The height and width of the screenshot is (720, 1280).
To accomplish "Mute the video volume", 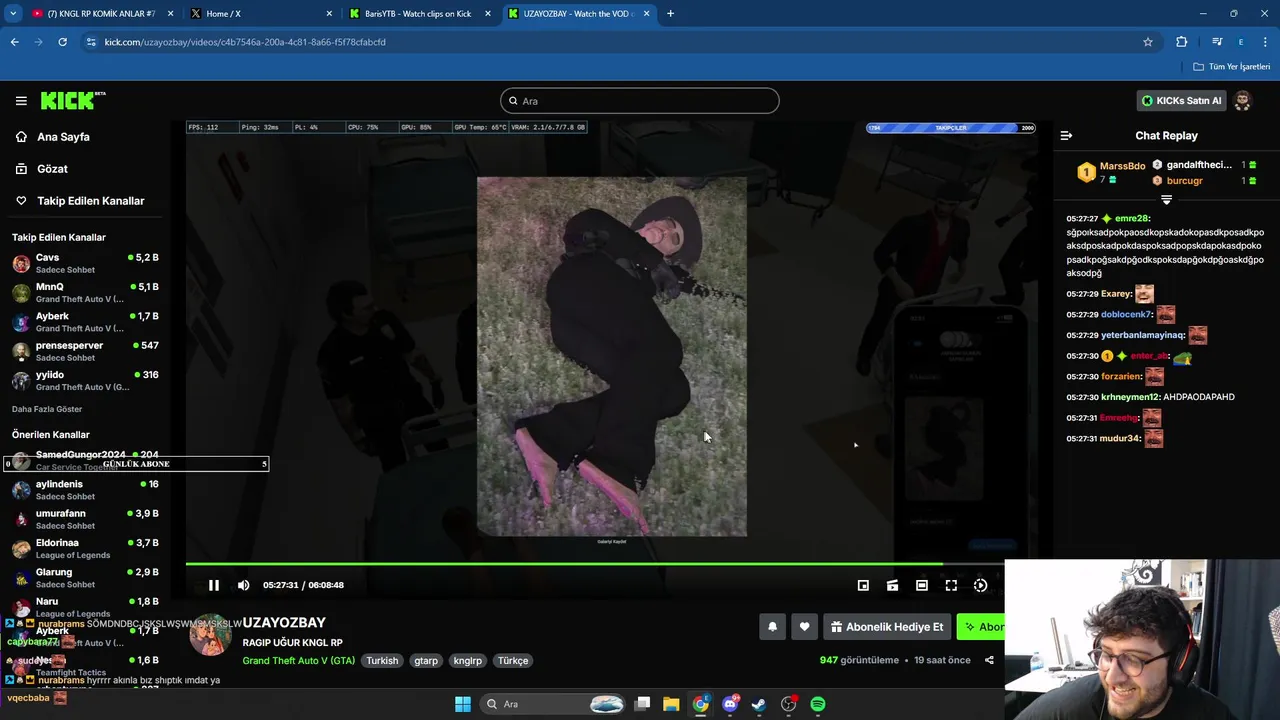I will pos(244,585).
